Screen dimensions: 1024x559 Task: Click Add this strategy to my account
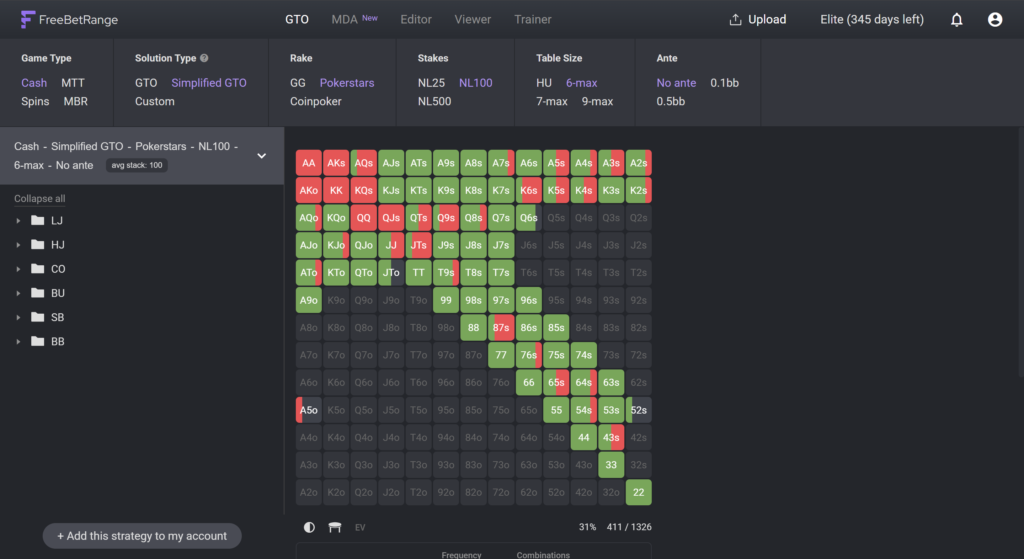142,536
